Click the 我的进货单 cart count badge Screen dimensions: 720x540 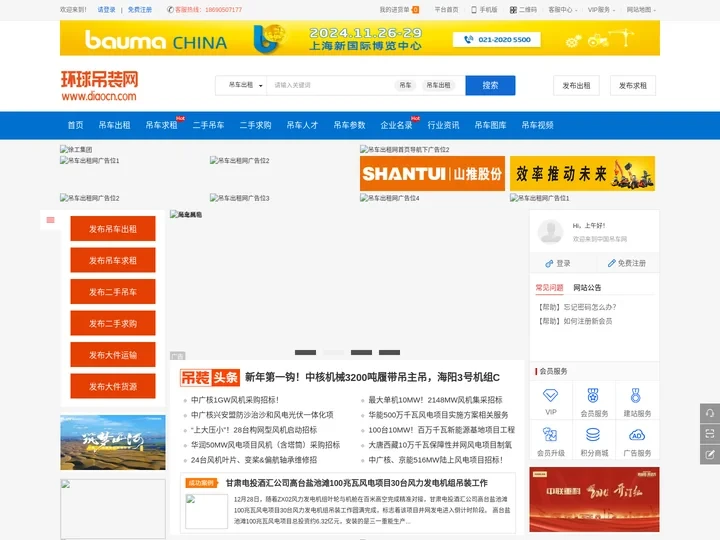coord(416,10)
